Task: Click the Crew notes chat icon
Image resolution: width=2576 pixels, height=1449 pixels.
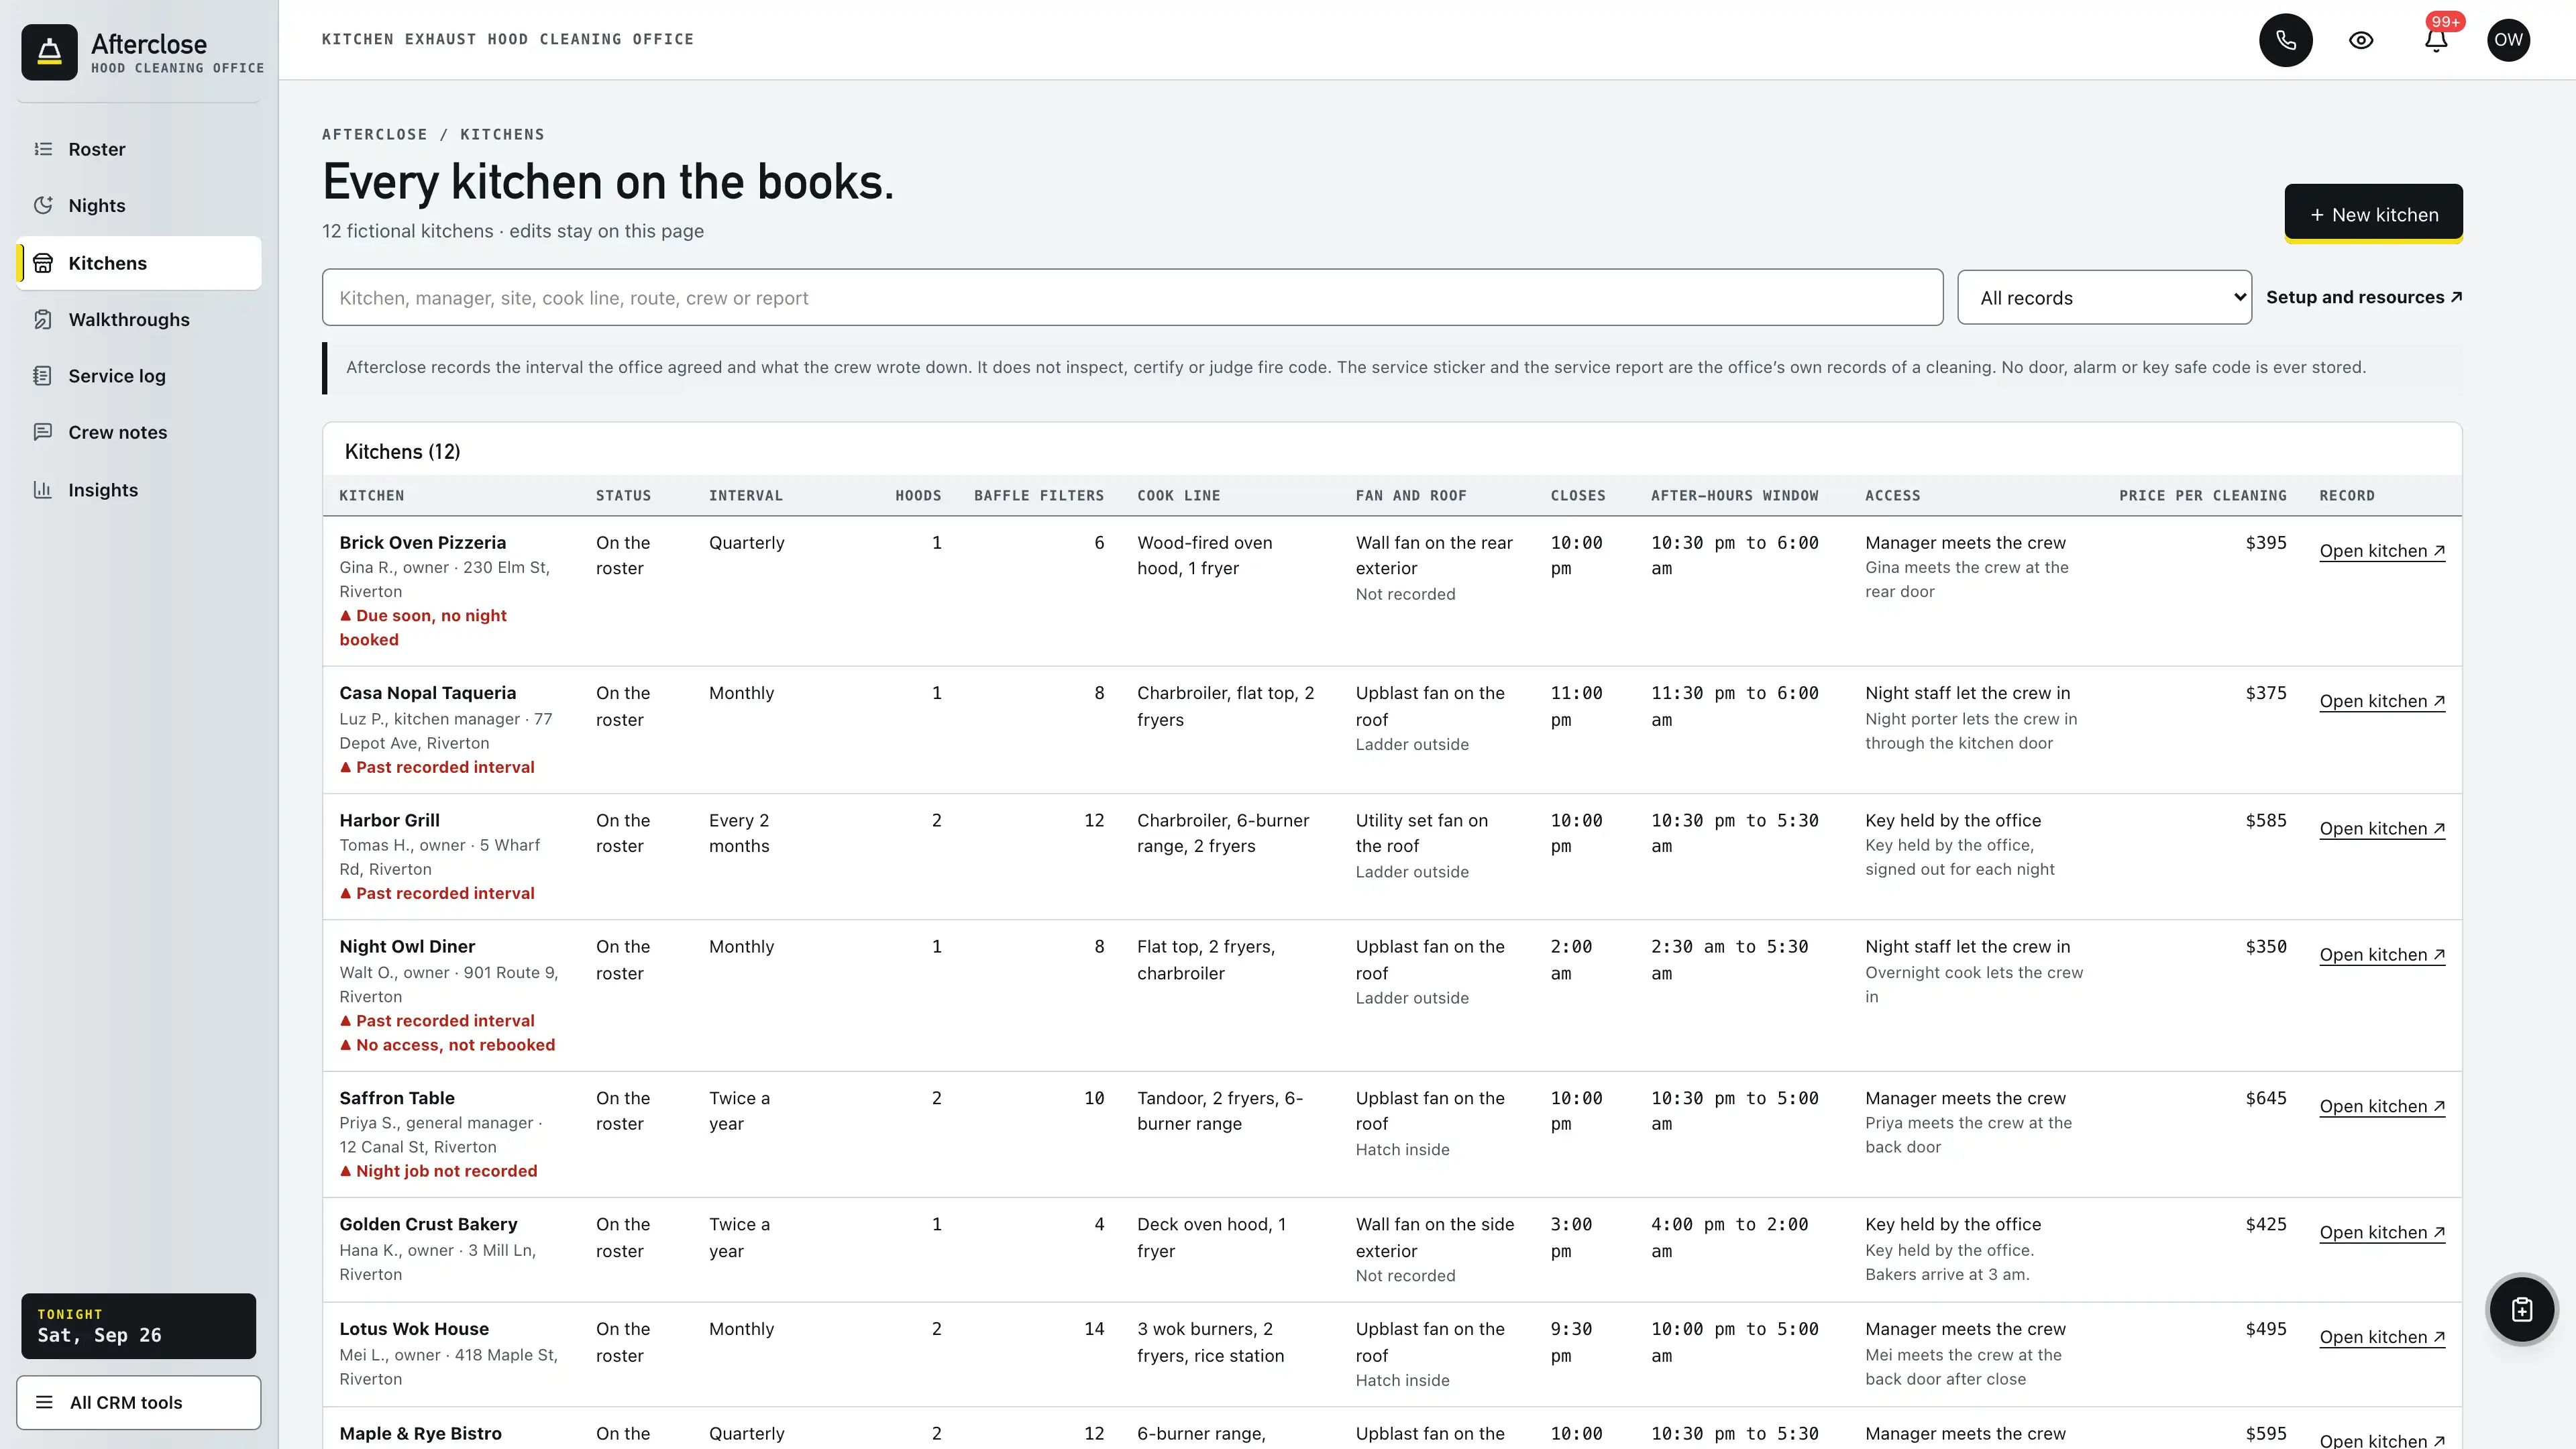Action: pos(43,432)
